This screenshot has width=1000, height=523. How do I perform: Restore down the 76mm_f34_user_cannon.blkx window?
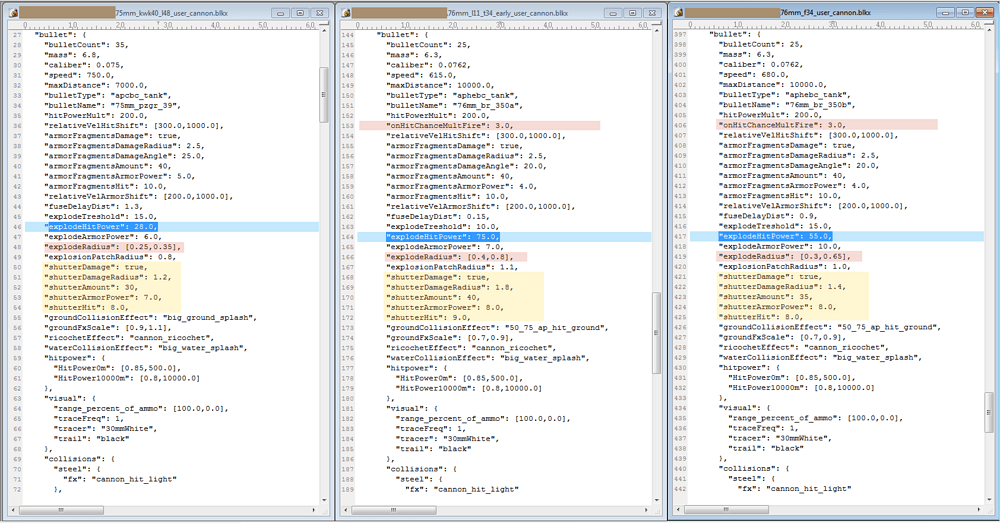966,13
